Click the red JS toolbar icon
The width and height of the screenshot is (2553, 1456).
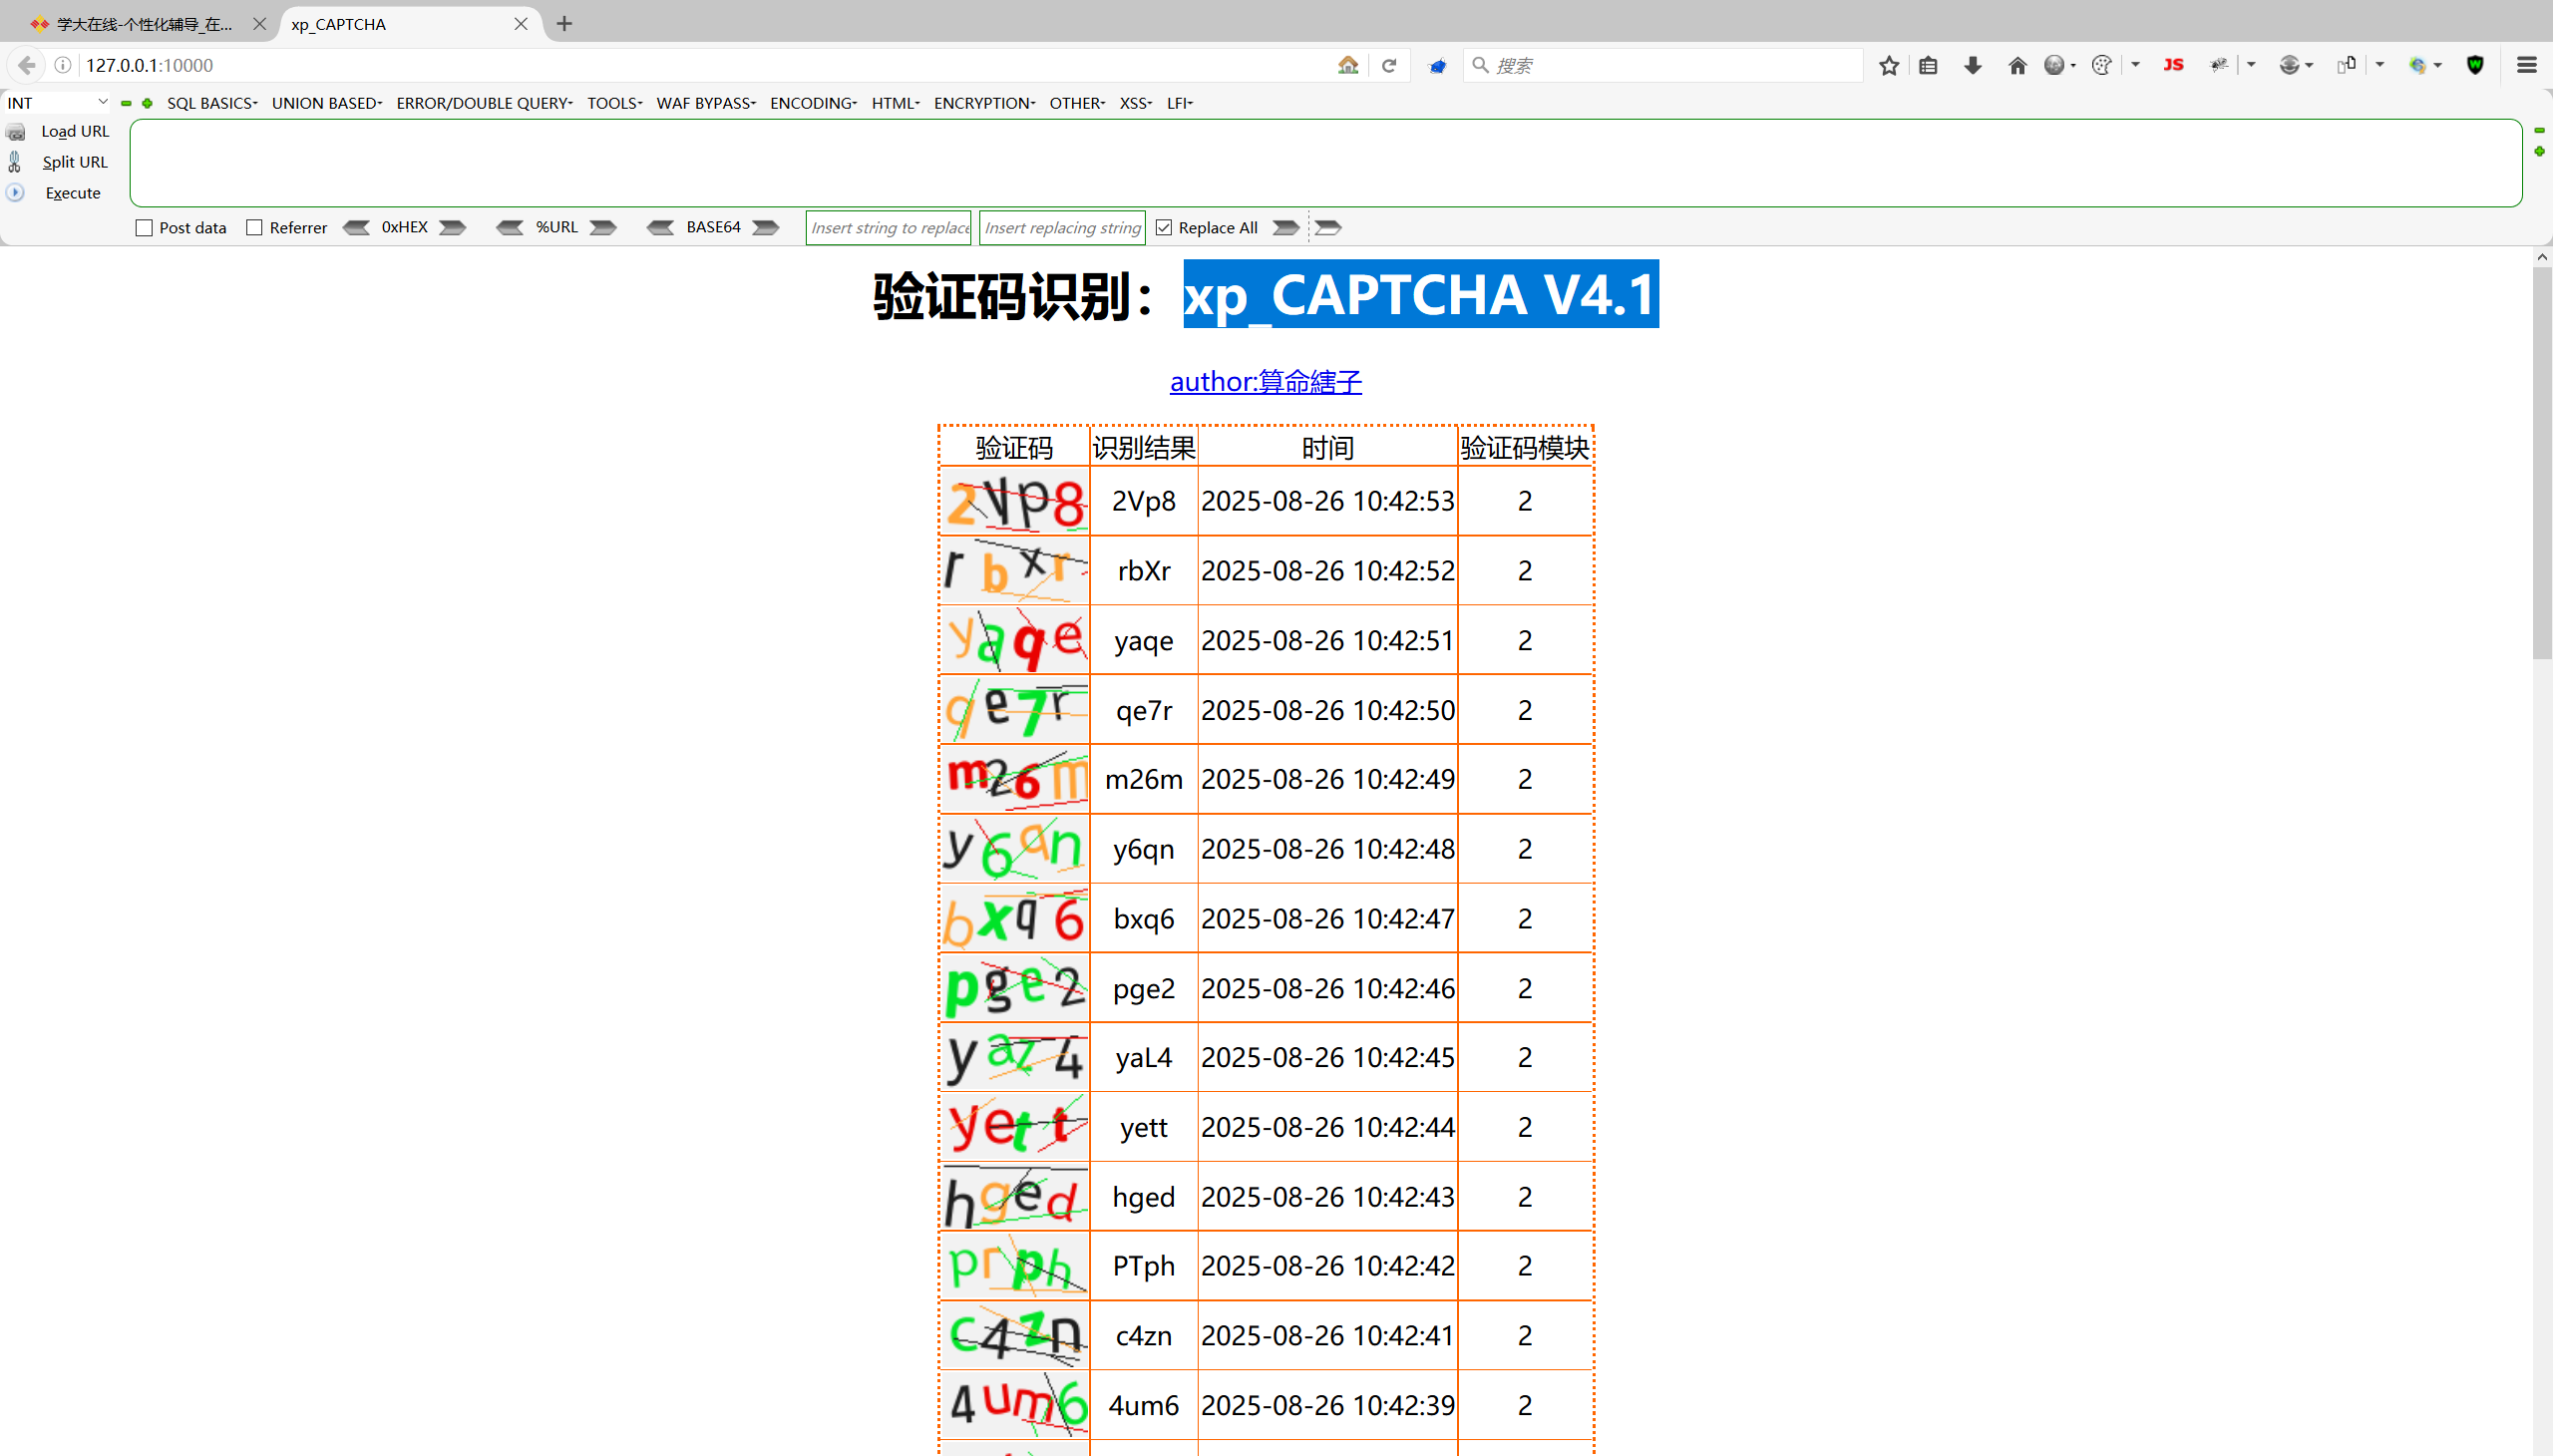click(2172, 66)
